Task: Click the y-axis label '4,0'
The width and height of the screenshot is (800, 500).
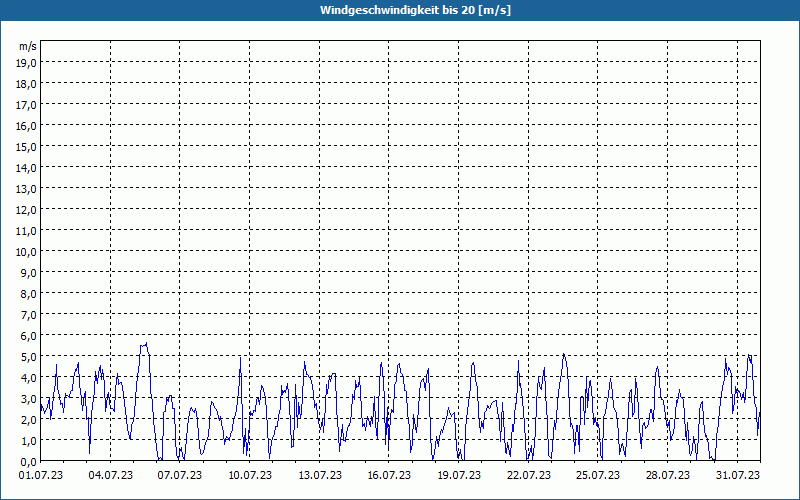Action: coord(29,378)
